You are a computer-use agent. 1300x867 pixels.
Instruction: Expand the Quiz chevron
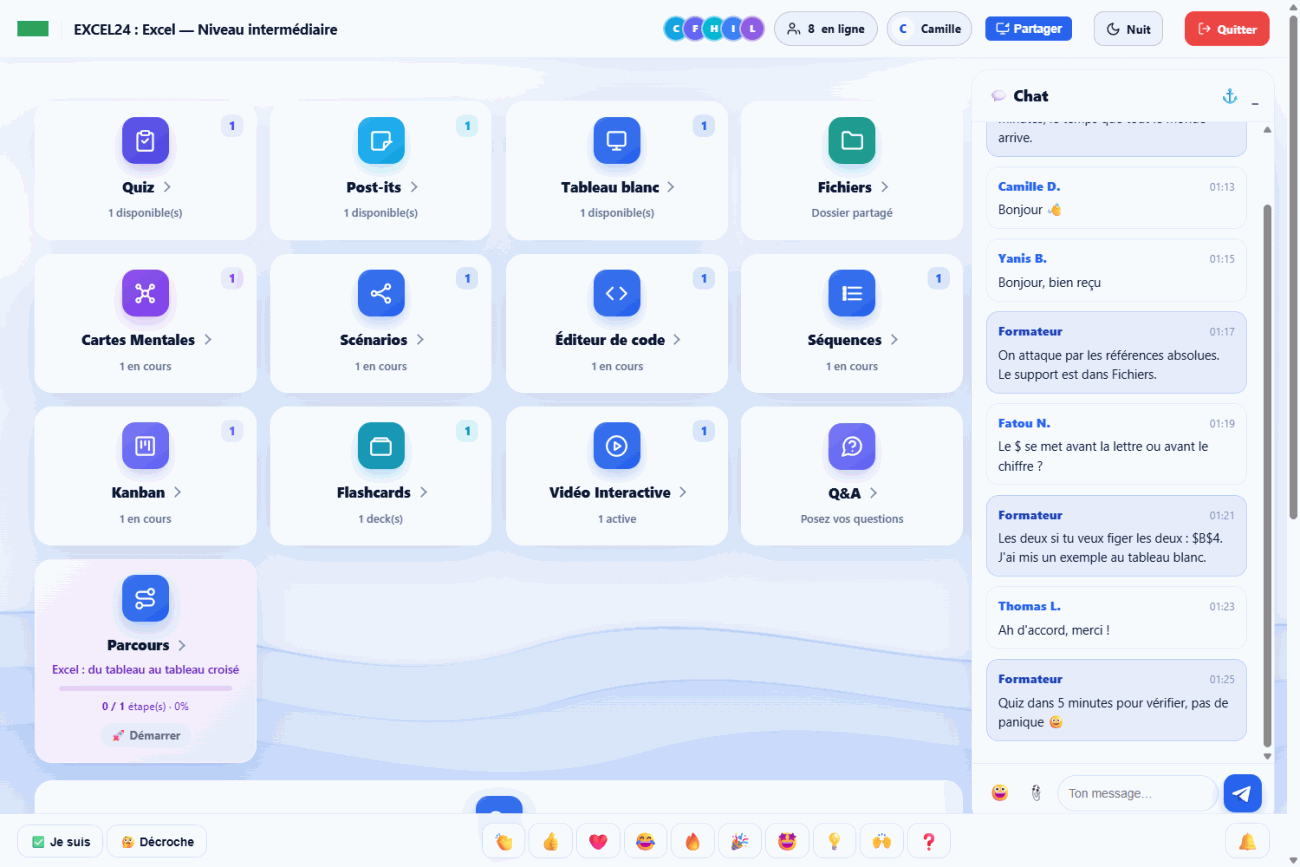point(167,187)
